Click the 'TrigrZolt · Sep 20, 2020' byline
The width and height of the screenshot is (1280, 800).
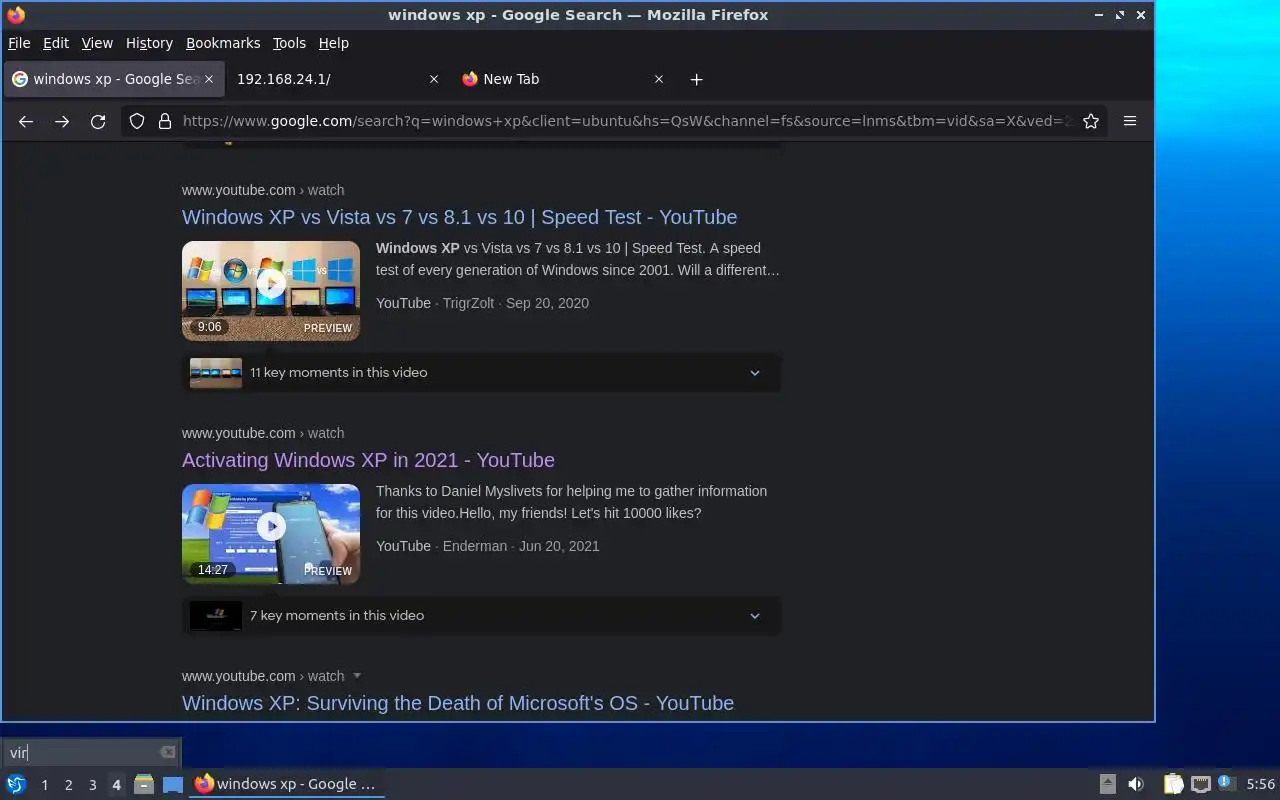pyautogui.click(x=516, y=303)
